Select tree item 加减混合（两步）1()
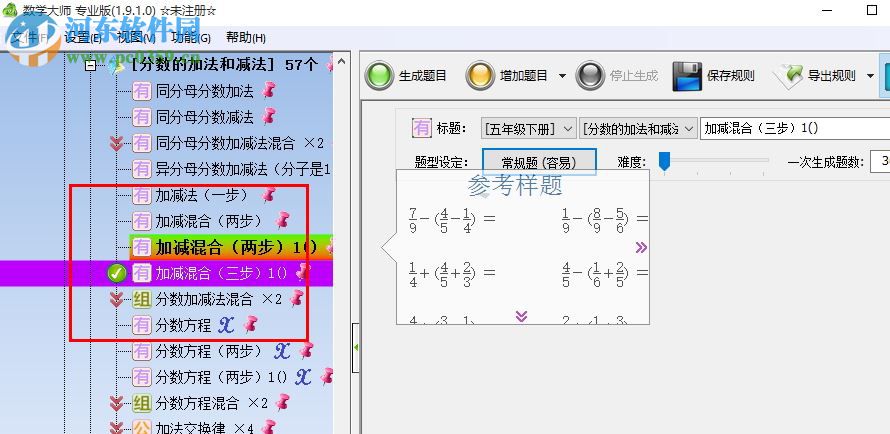 [x=236, y=247]
